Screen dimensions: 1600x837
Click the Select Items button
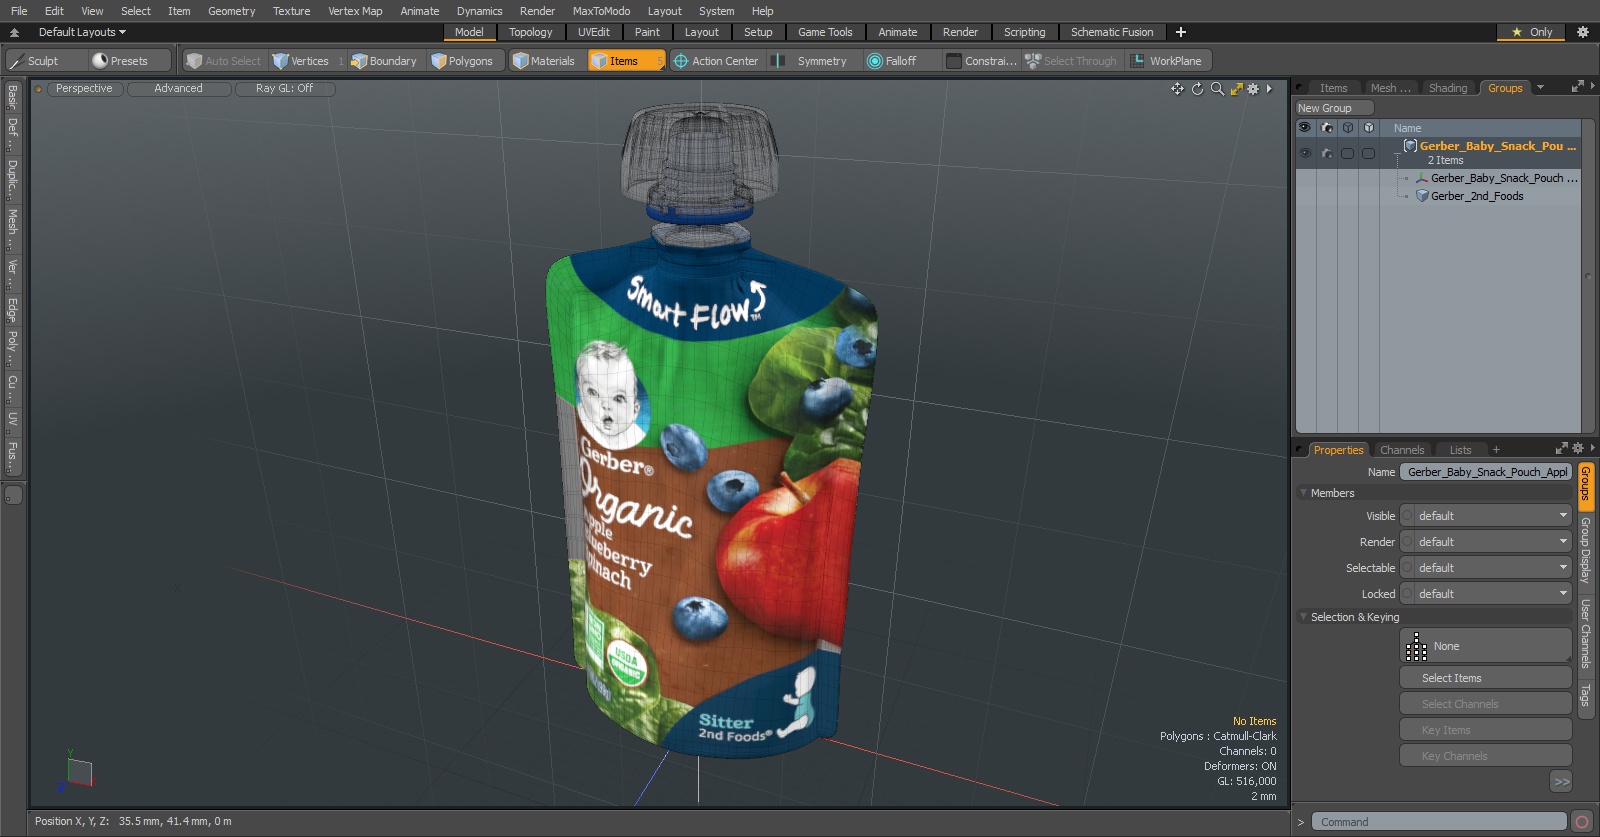tap(1486, 678)
